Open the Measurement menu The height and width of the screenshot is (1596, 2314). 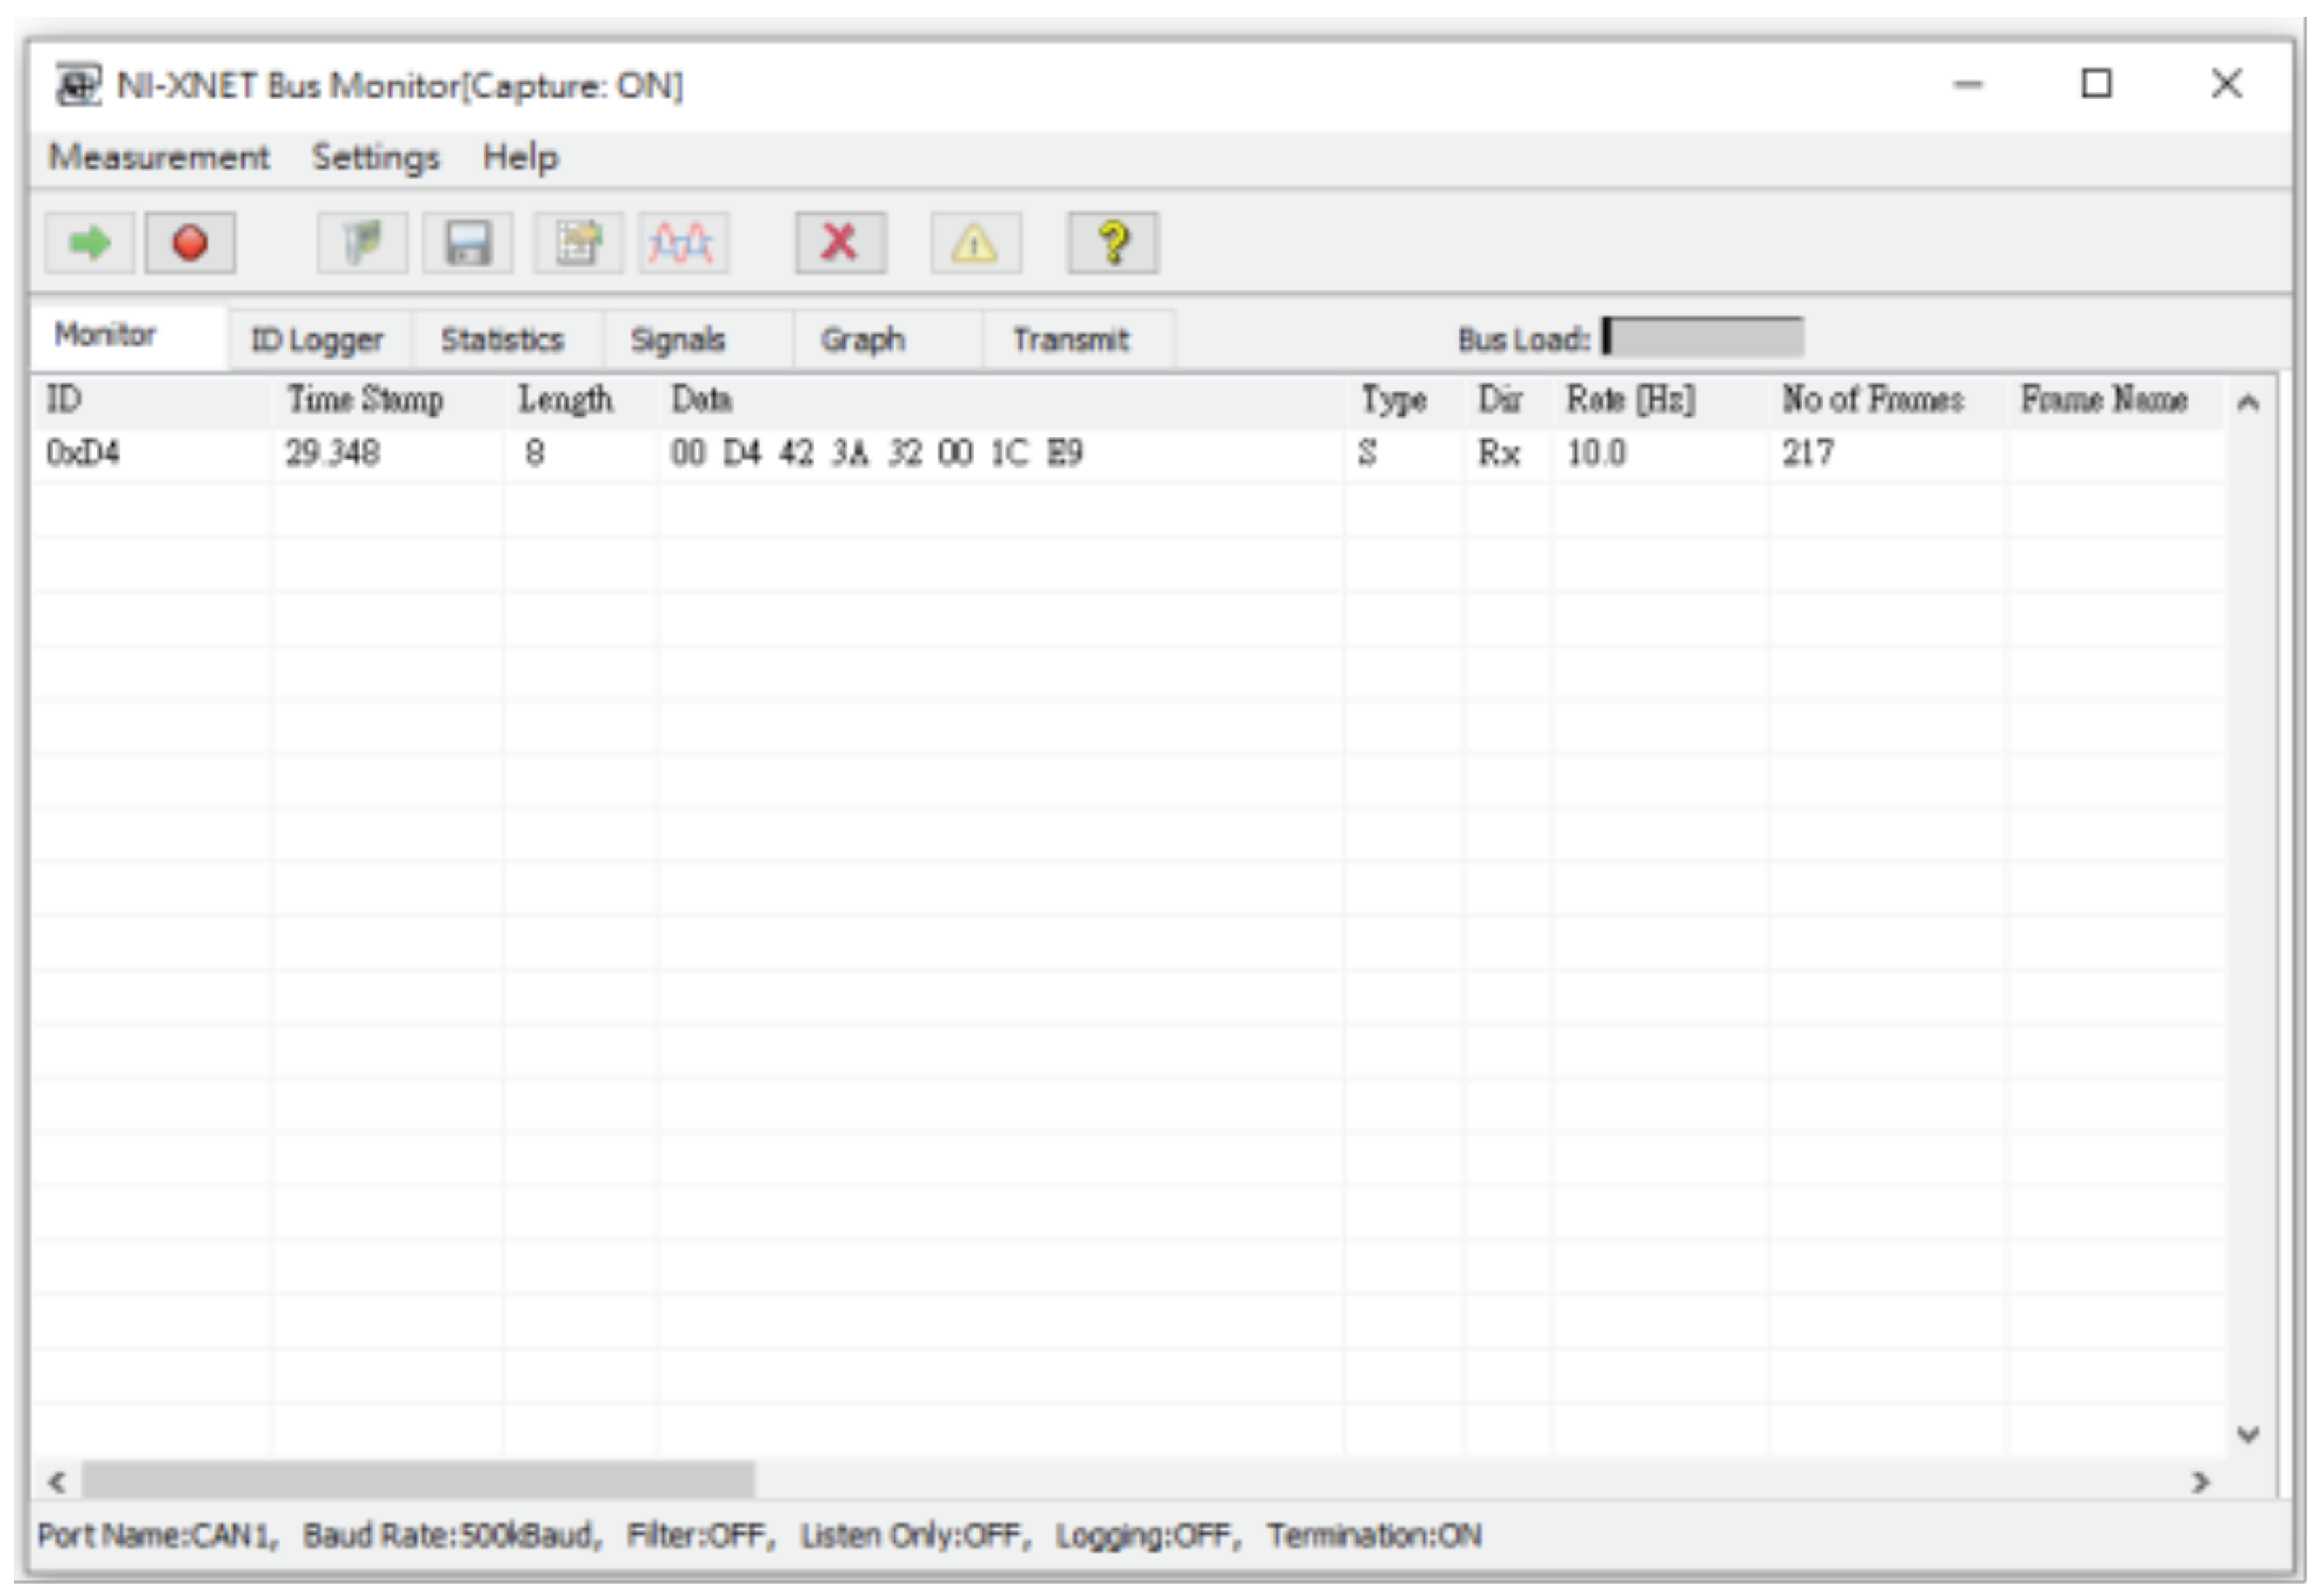159,157
